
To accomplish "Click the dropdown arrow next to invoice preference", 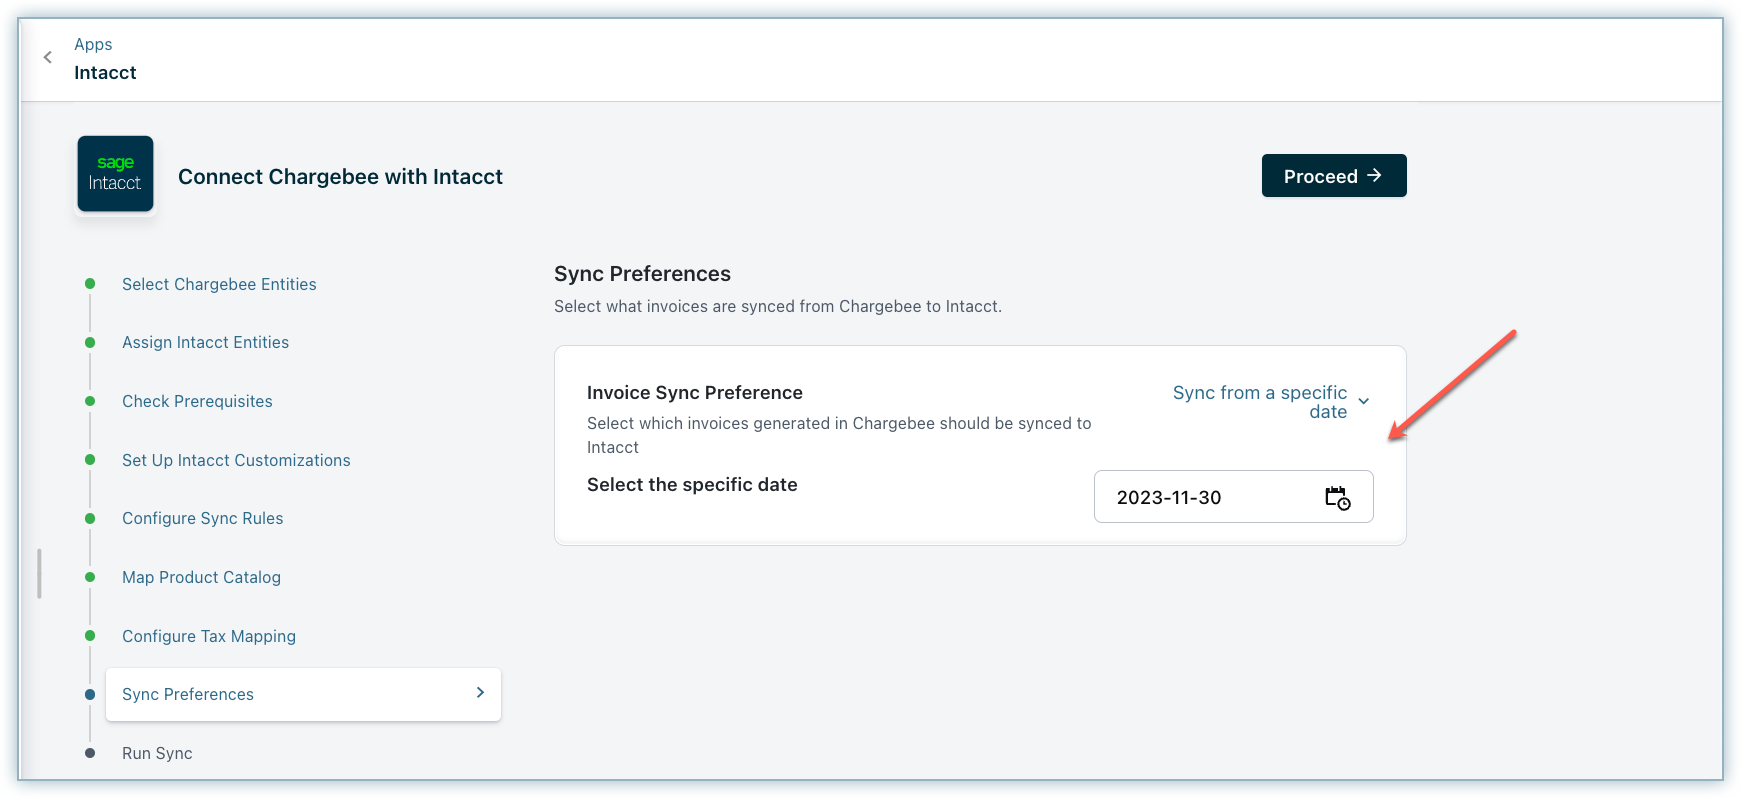I will [1363, 402].
